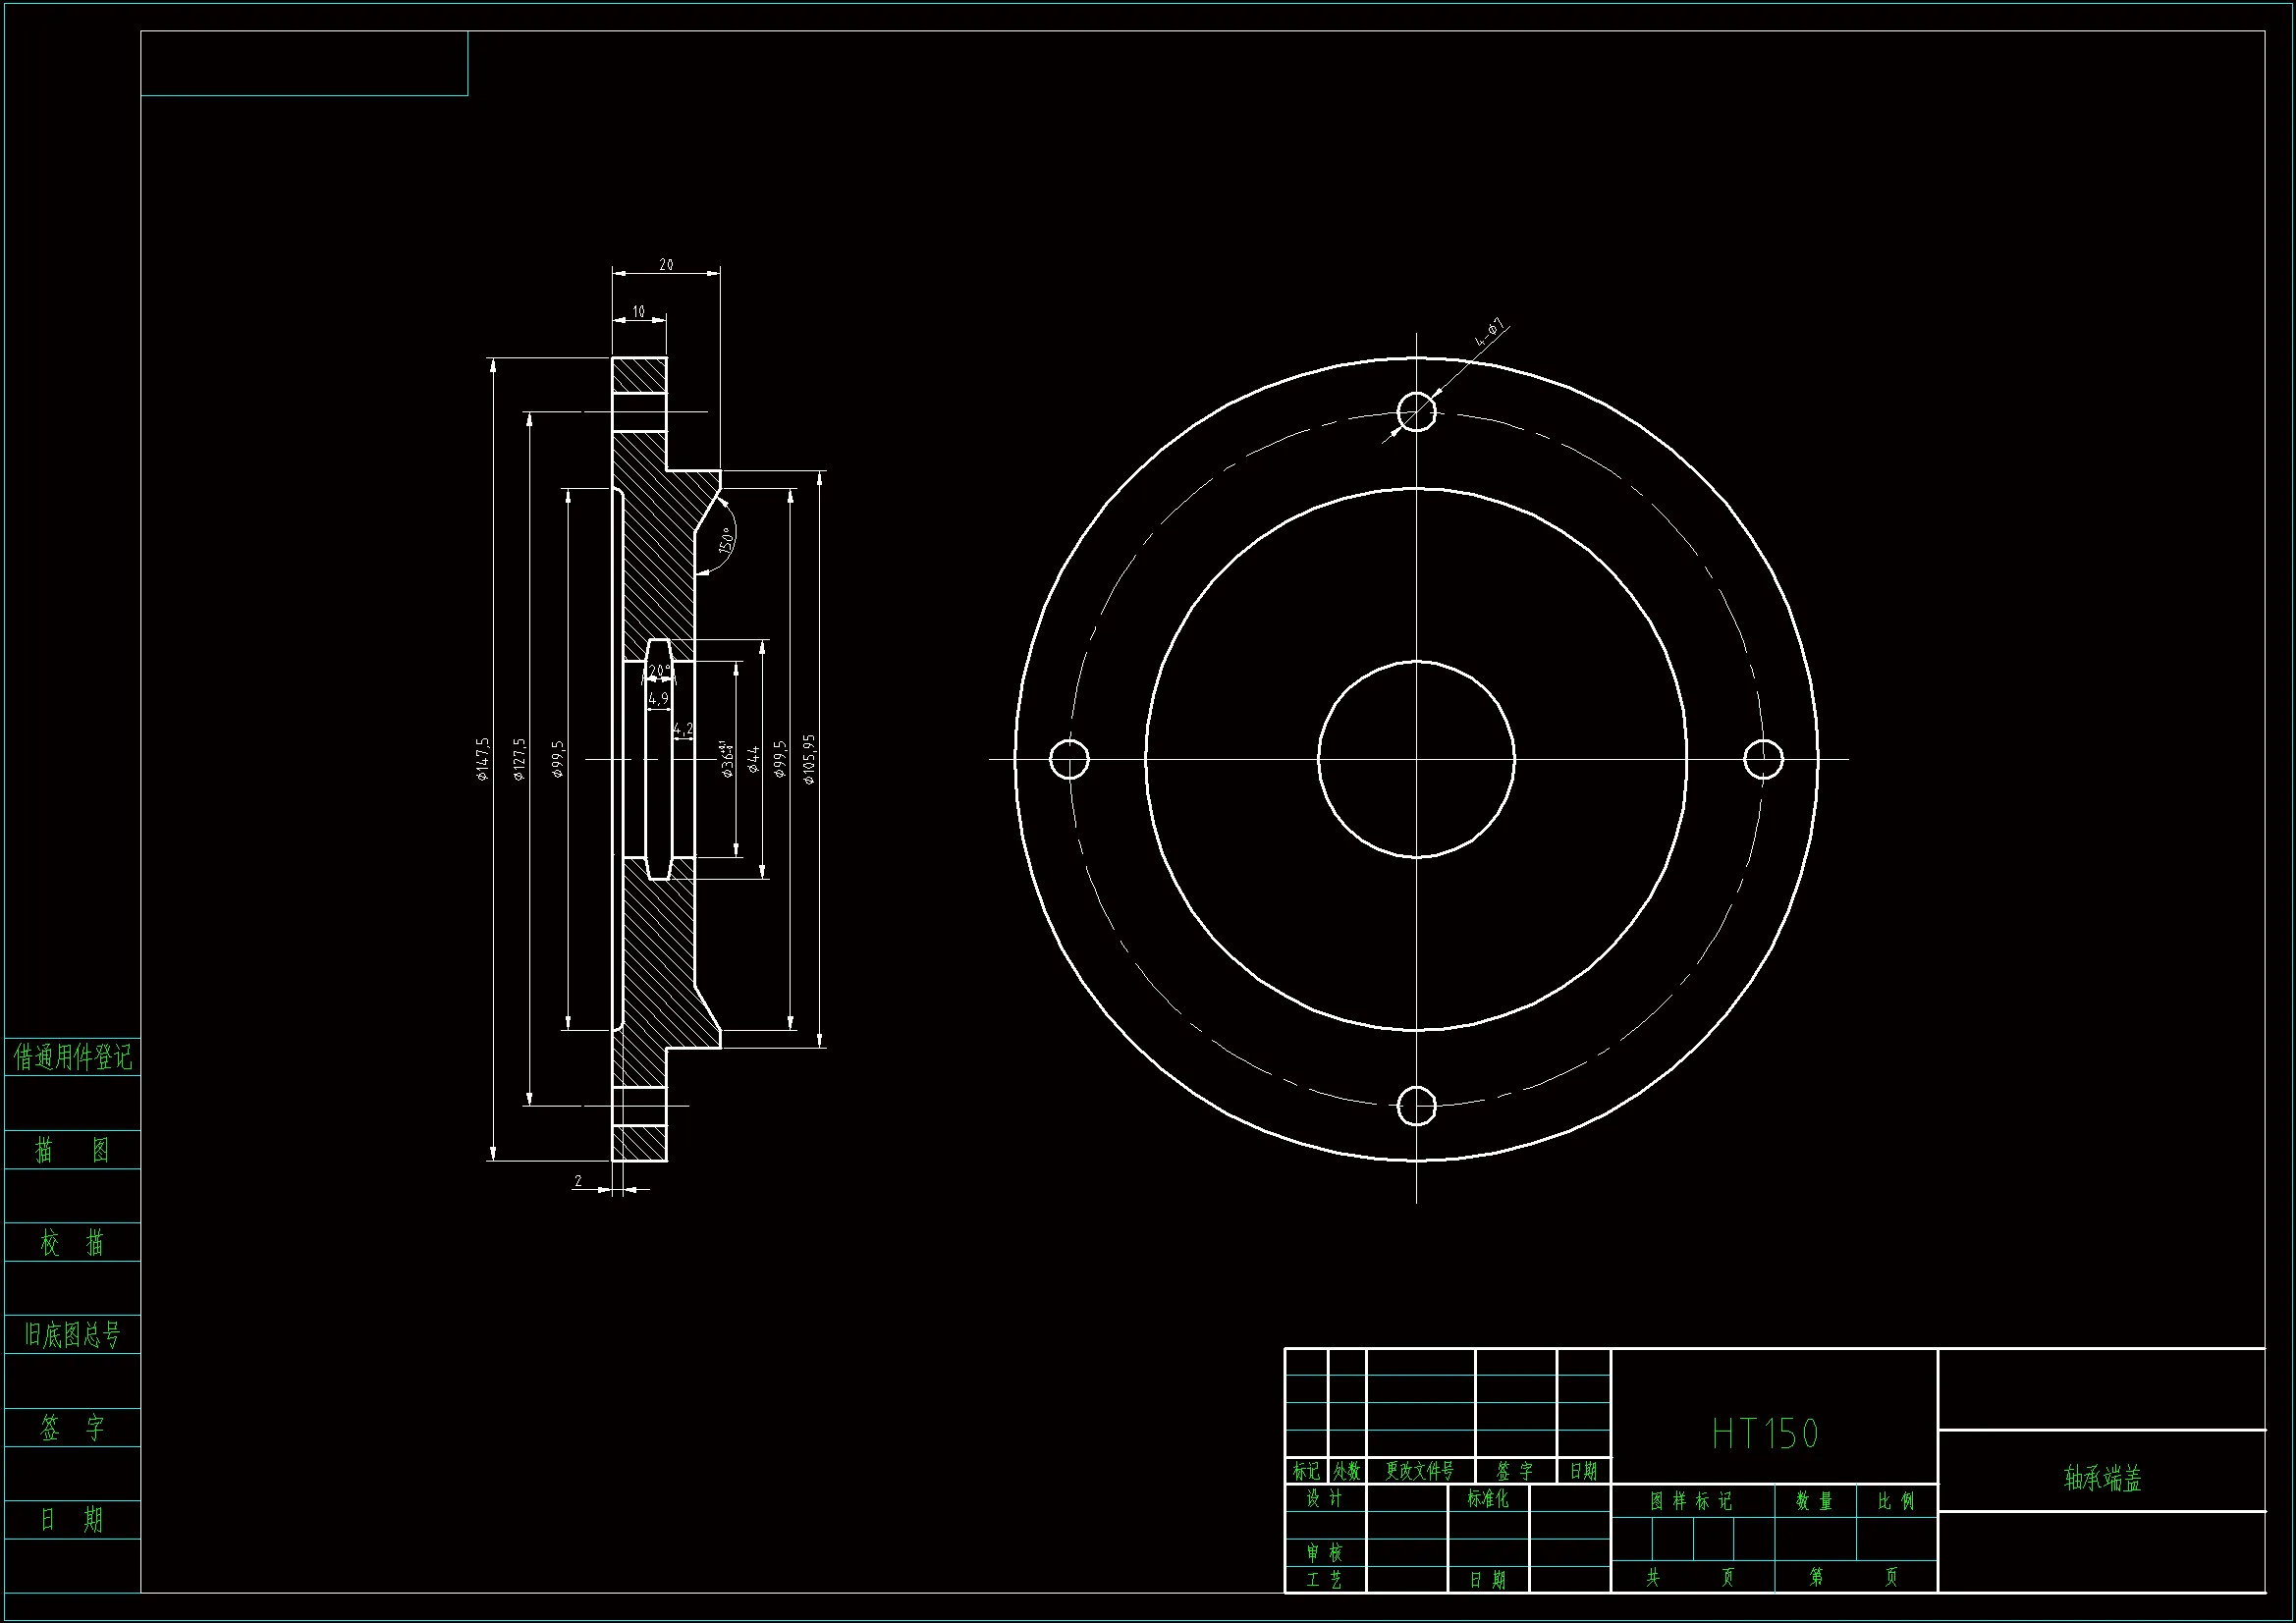Screen dimensions: 2296x1623
Task: Select the 10 flange thickness dimension
Action: point(639,312)
